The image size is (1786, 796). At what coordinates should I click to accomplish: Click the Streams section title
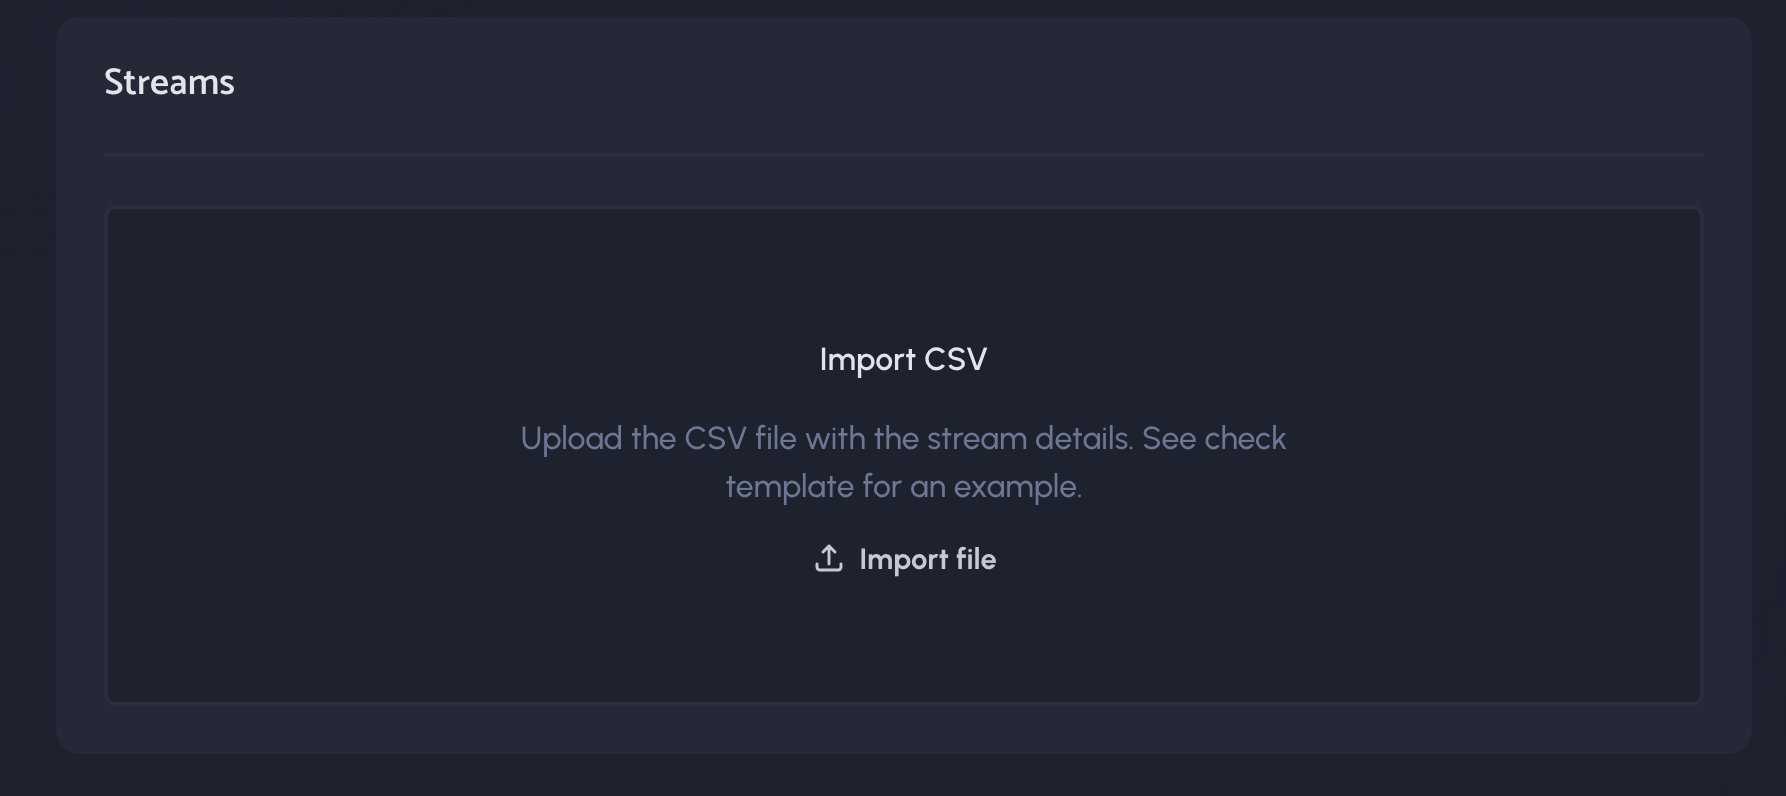point(169,82)
